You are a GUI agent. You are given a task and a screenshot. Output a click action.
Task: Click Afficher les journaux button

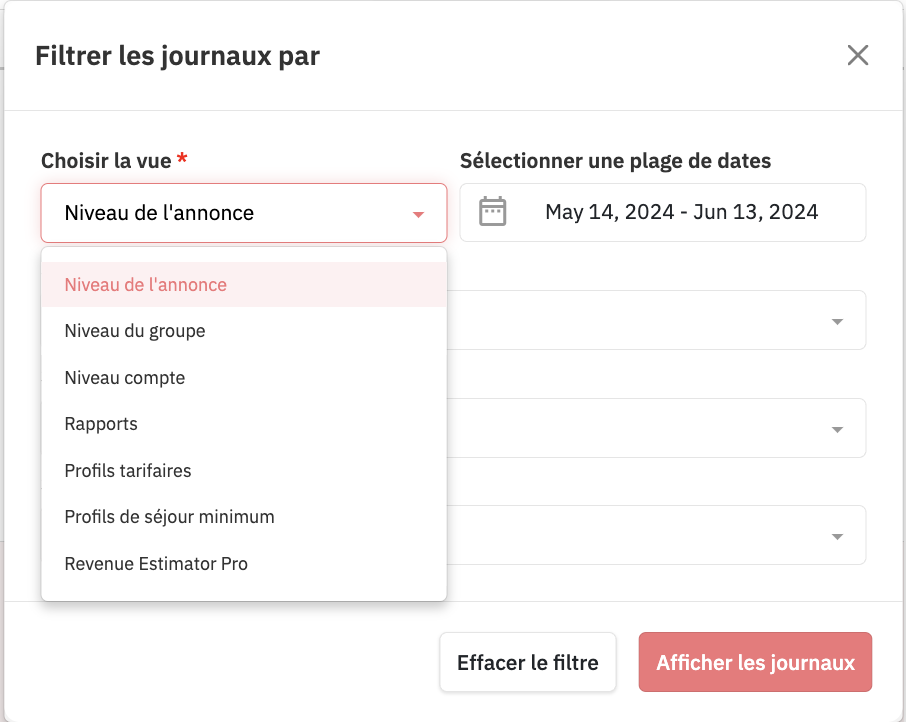coord(755,662)
